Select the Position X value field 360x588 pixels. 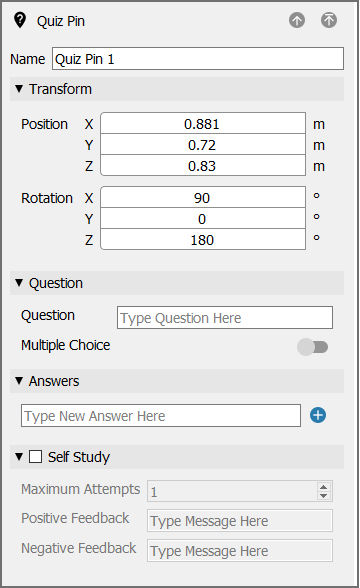[203, 123]
